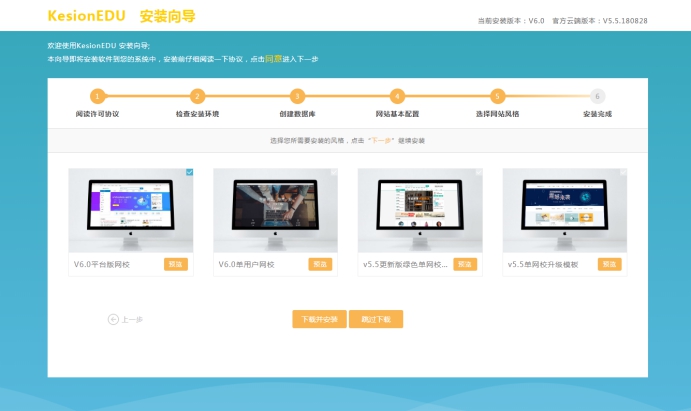This screenshot has width=691, height=411.
Task: Click the 当前安装版本：V6.0 text
Action: point(511,21)
